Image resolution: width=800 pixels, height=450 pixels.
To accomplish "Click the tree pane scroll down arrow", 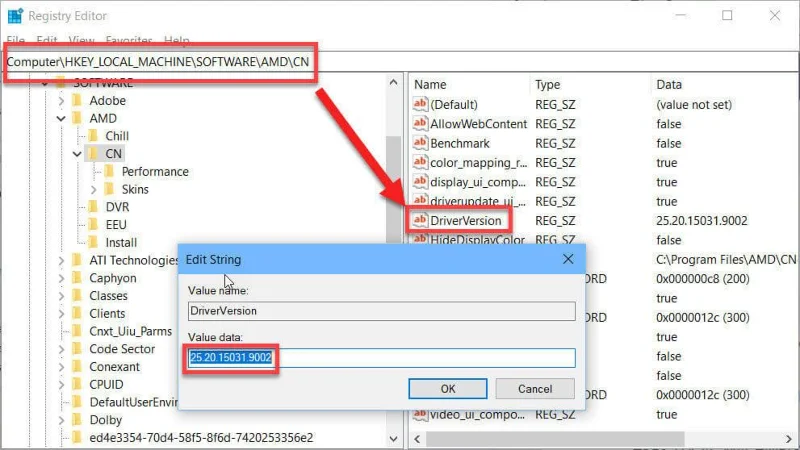I will [393, 439].
